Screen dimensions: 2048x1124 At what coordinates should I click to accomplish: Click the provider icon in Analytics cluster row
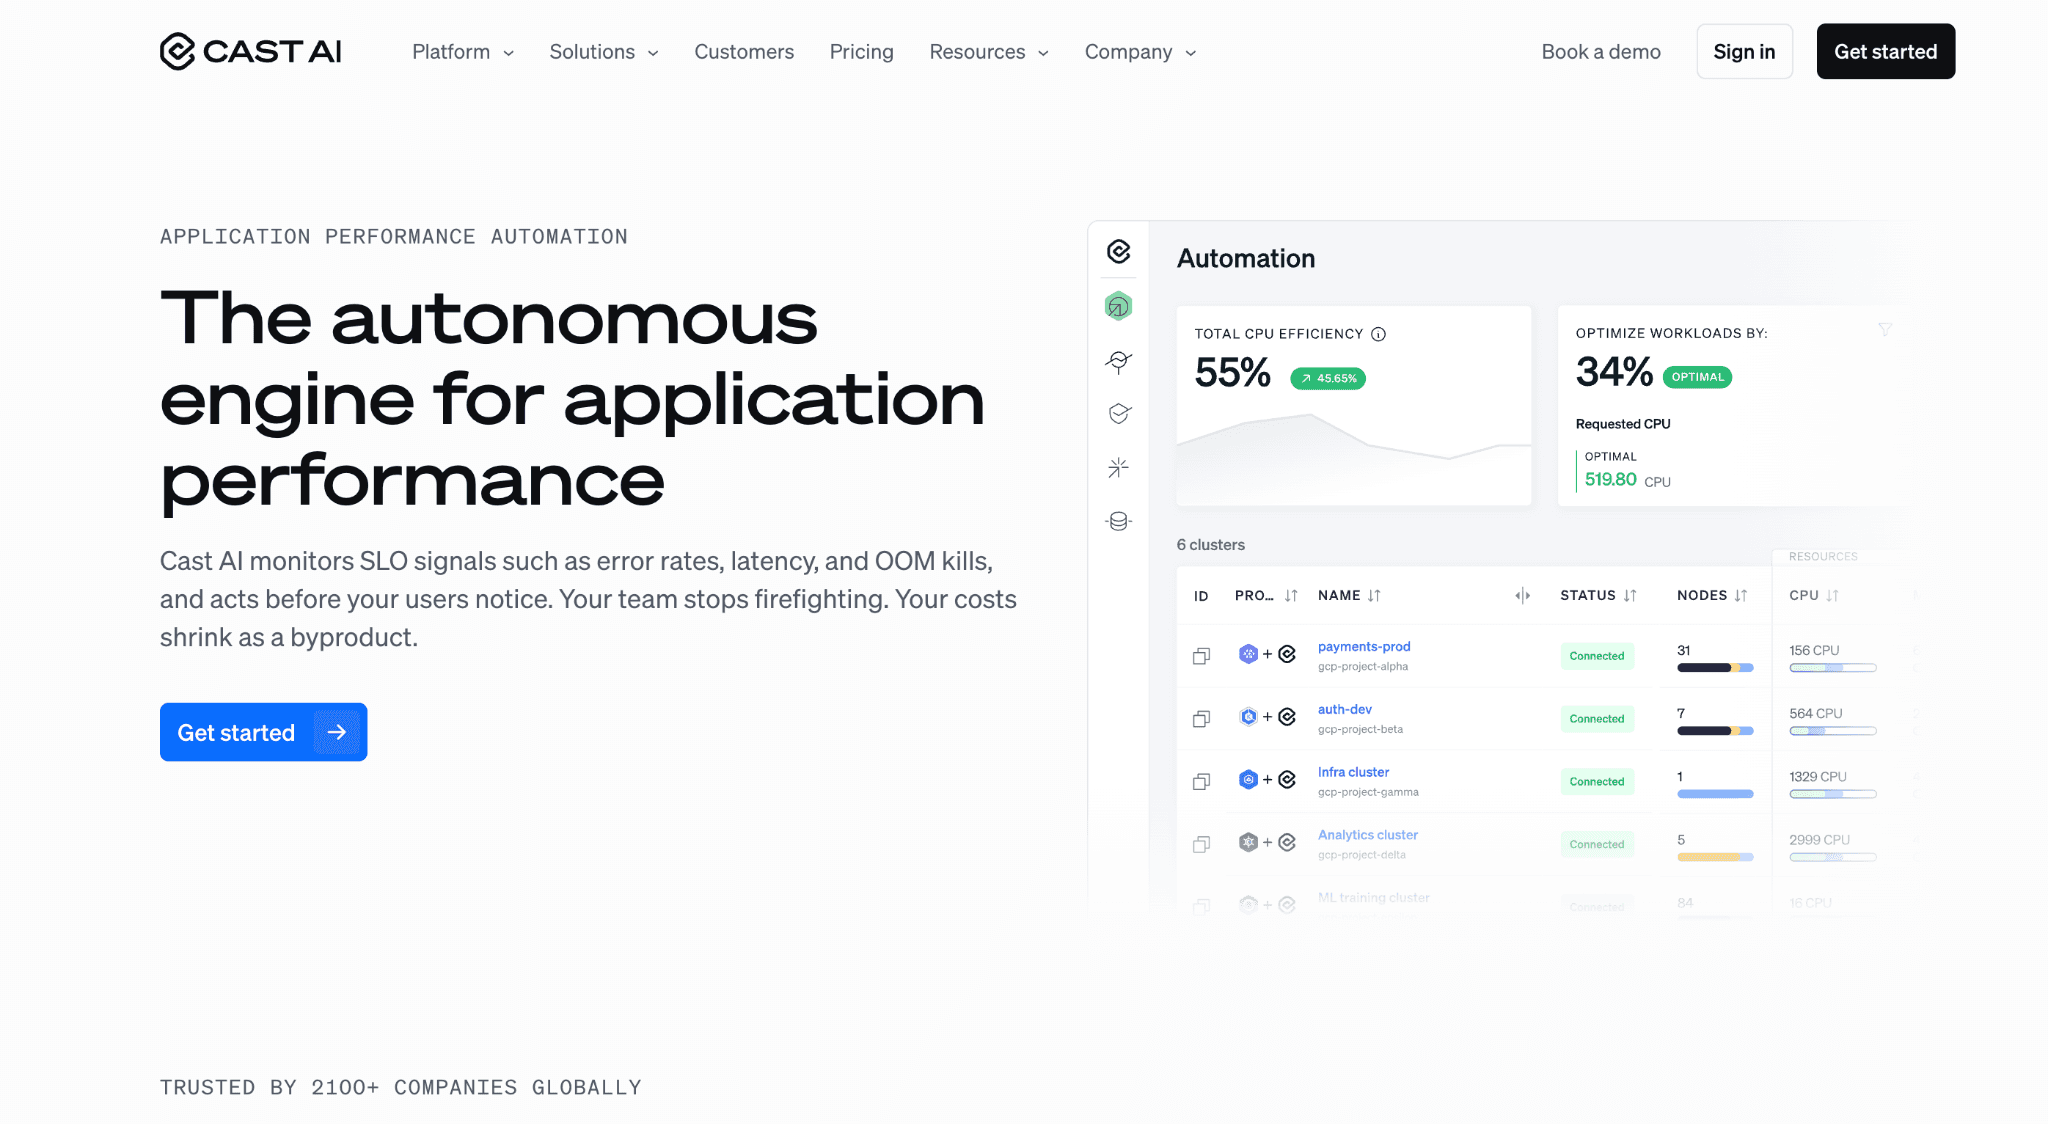(1248, 843)
